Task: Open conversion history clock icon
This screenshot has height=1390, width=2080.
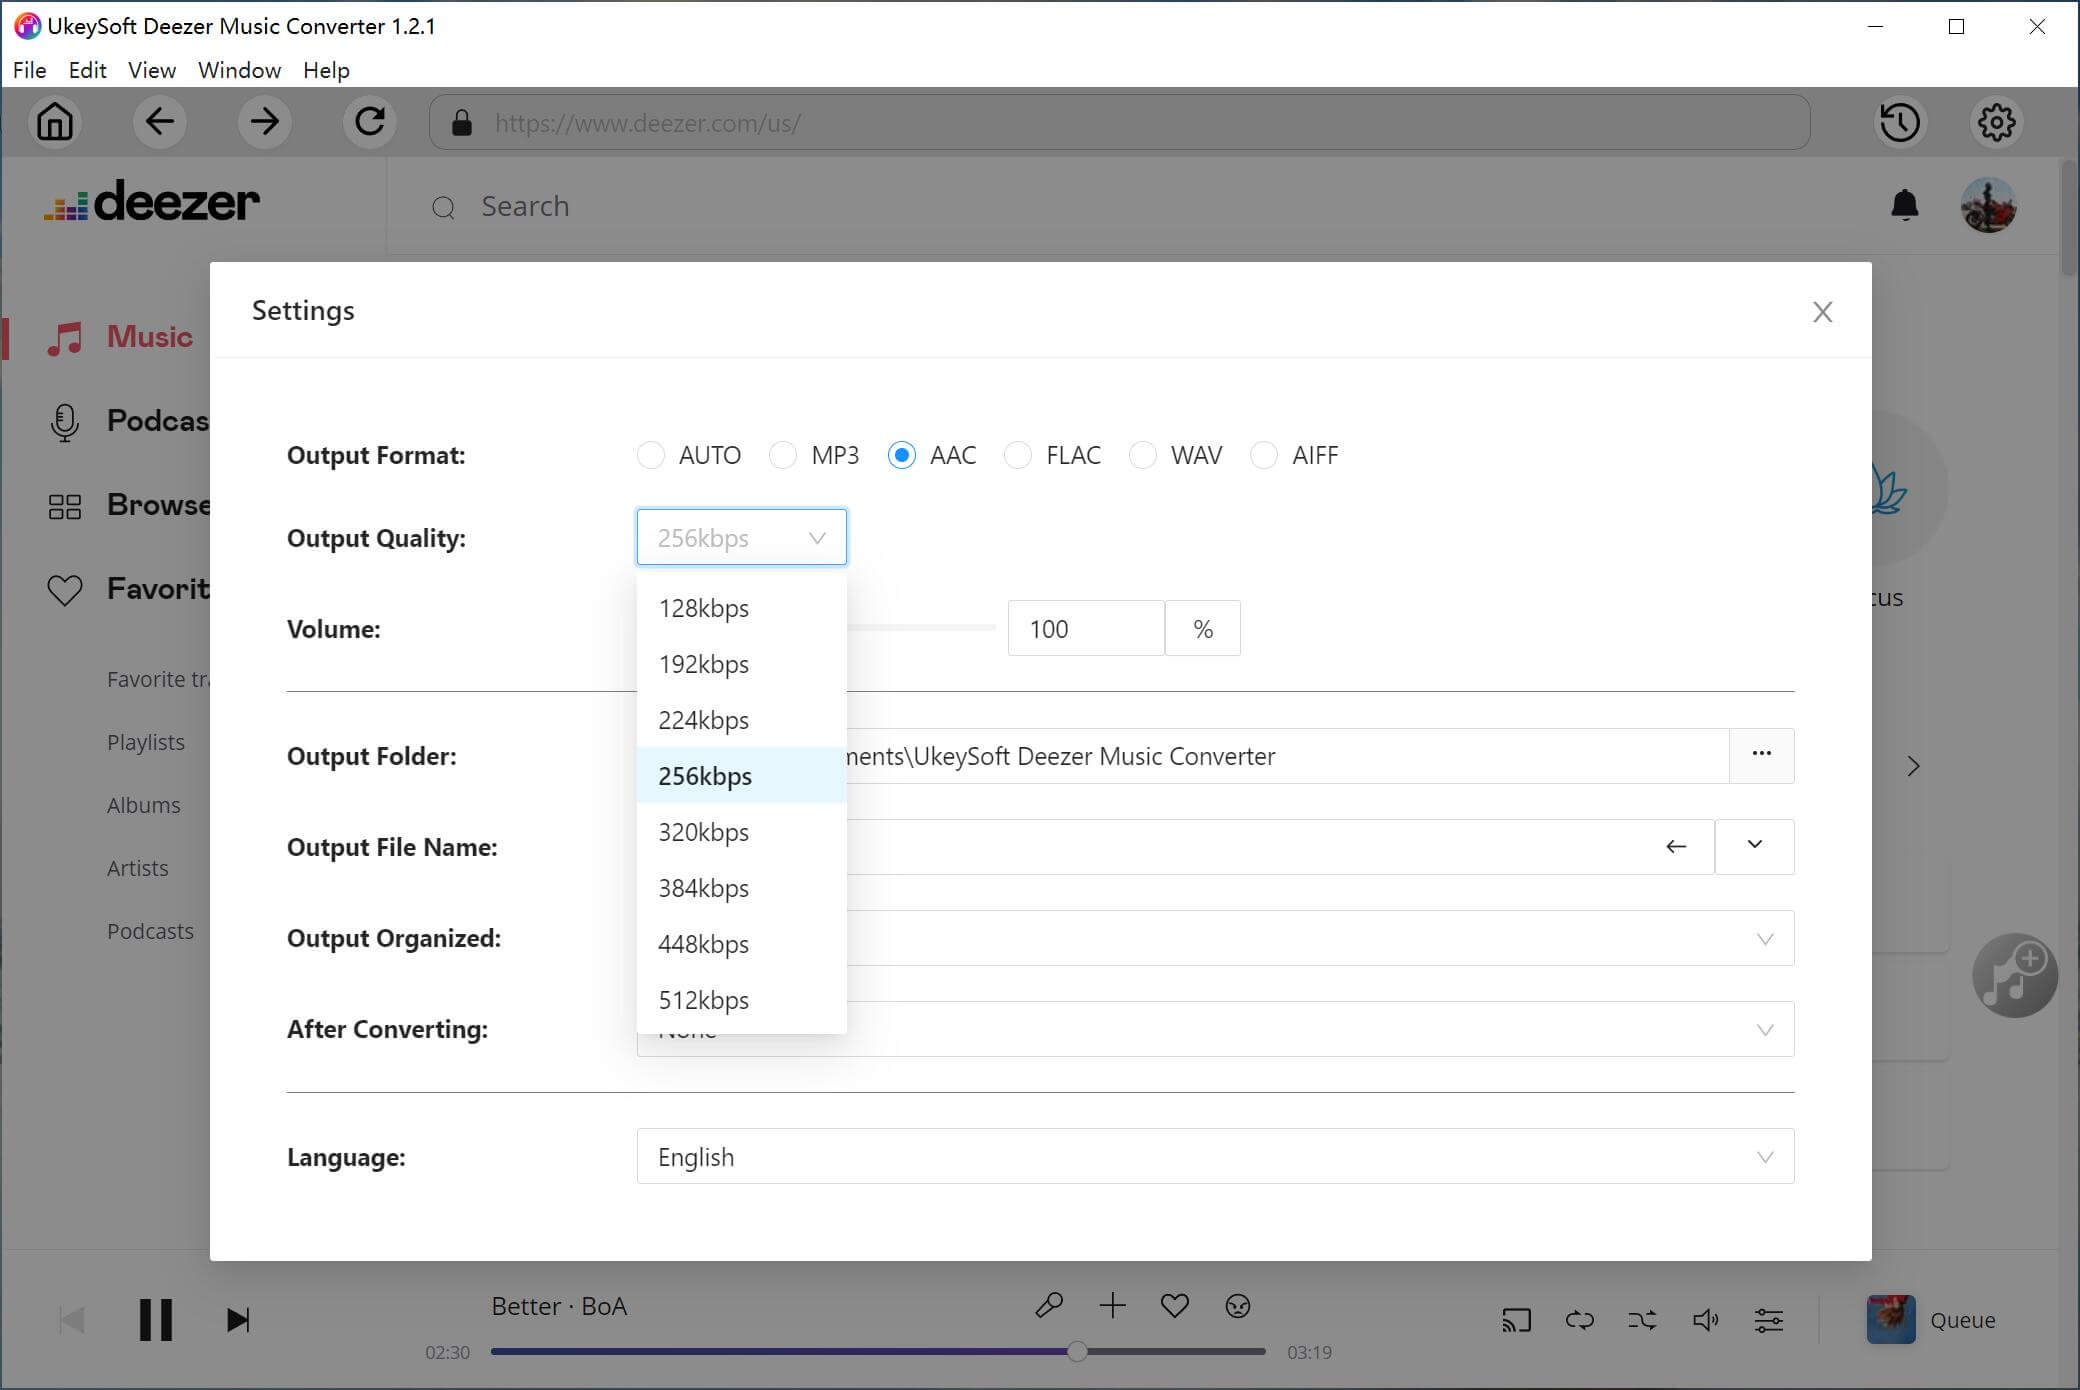Action: (1900, 122)
